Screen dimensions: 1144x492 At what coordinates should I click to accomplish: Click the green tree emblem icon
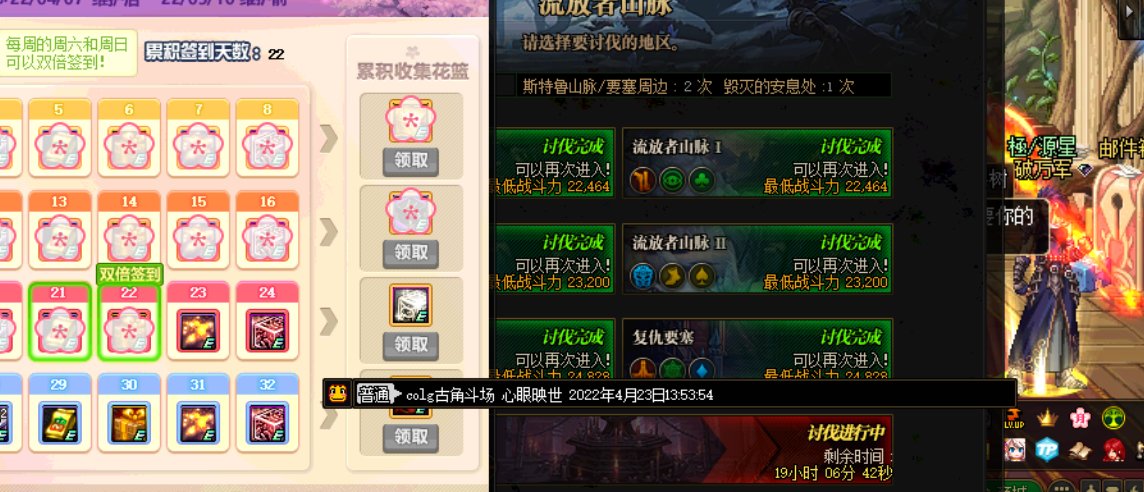[x=1113, y=418]
